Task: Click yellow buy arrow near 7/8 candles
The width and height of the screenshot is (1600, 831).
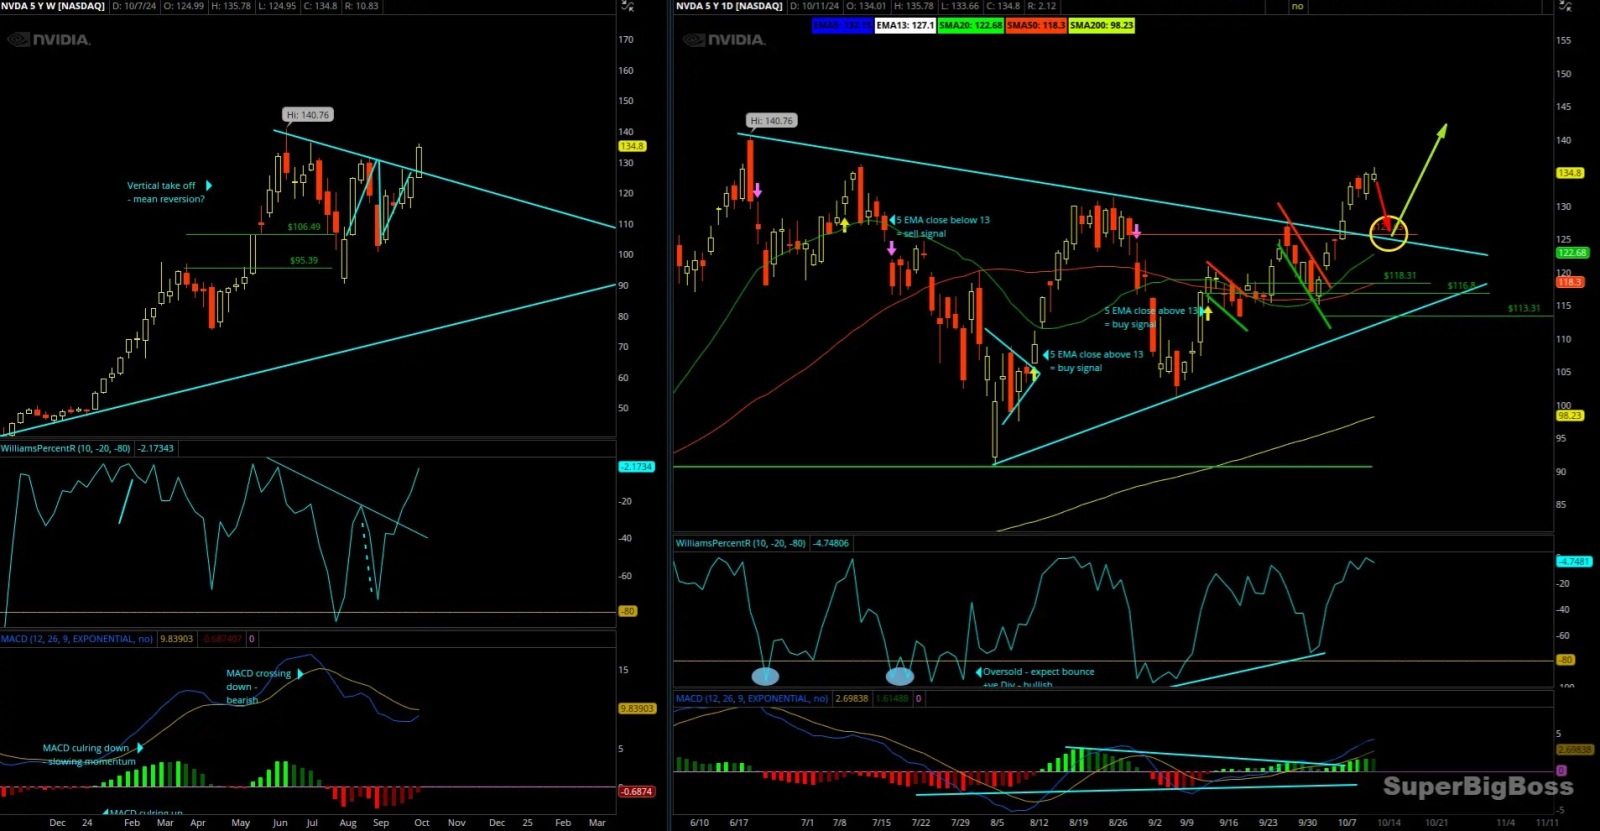Action: click(845, 225)
